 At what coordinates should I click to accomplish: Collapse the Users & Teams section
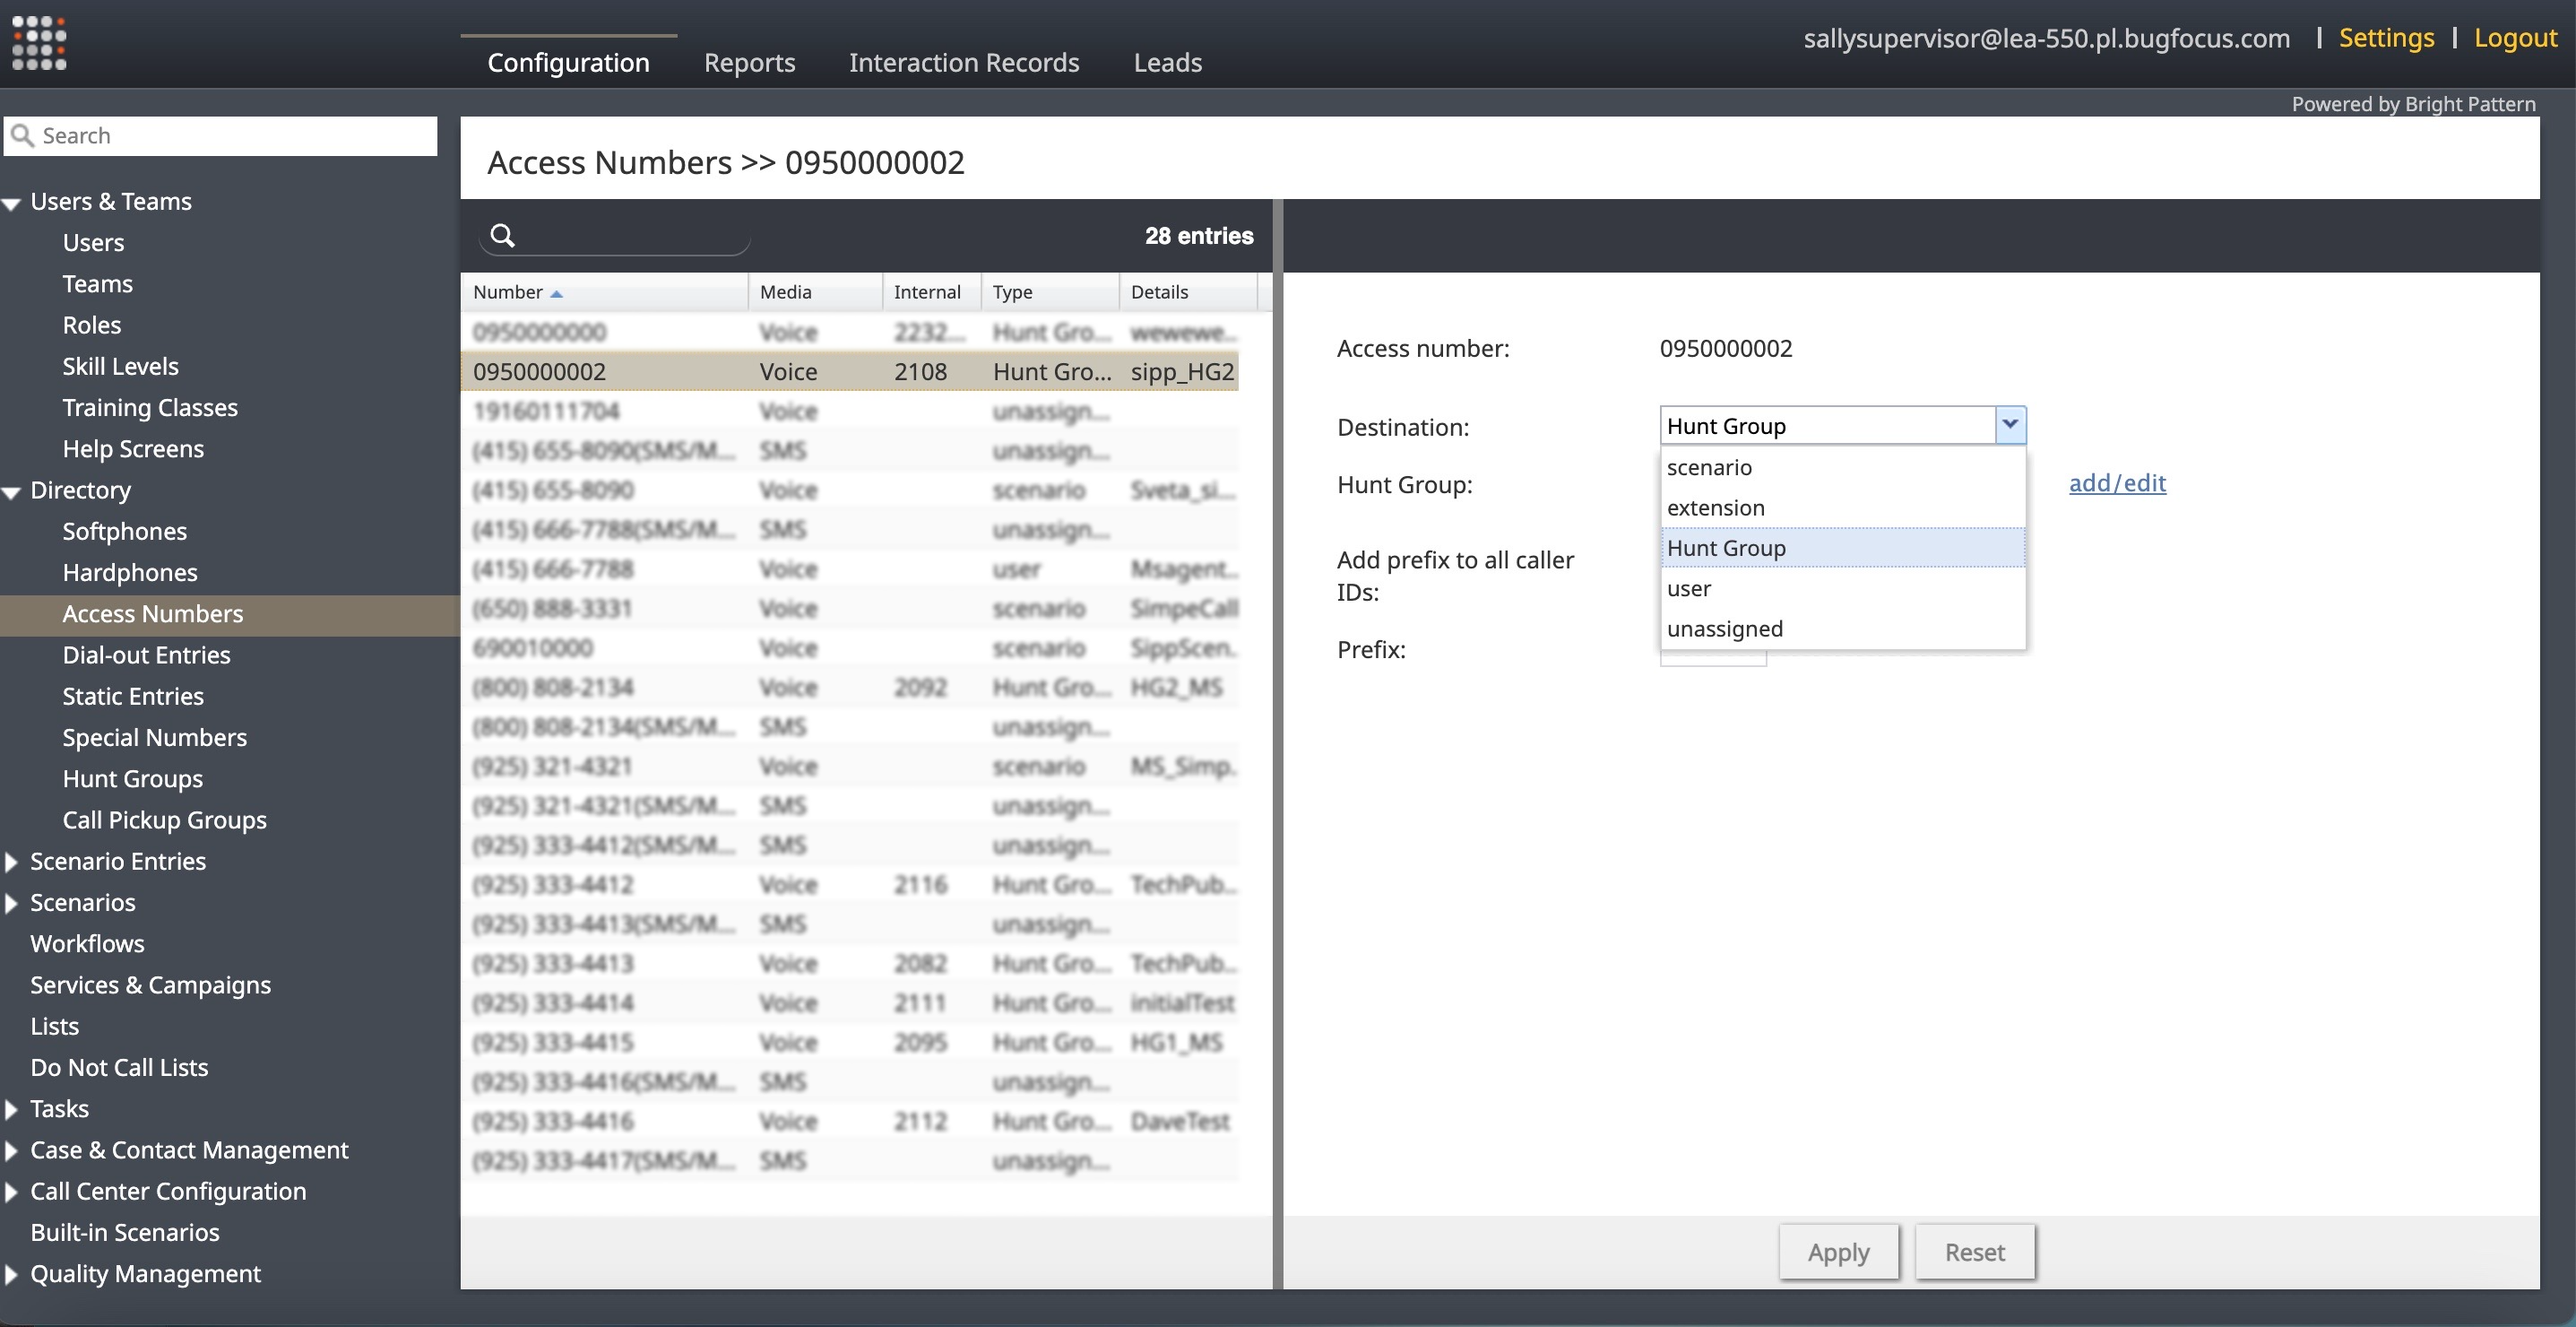12,203
